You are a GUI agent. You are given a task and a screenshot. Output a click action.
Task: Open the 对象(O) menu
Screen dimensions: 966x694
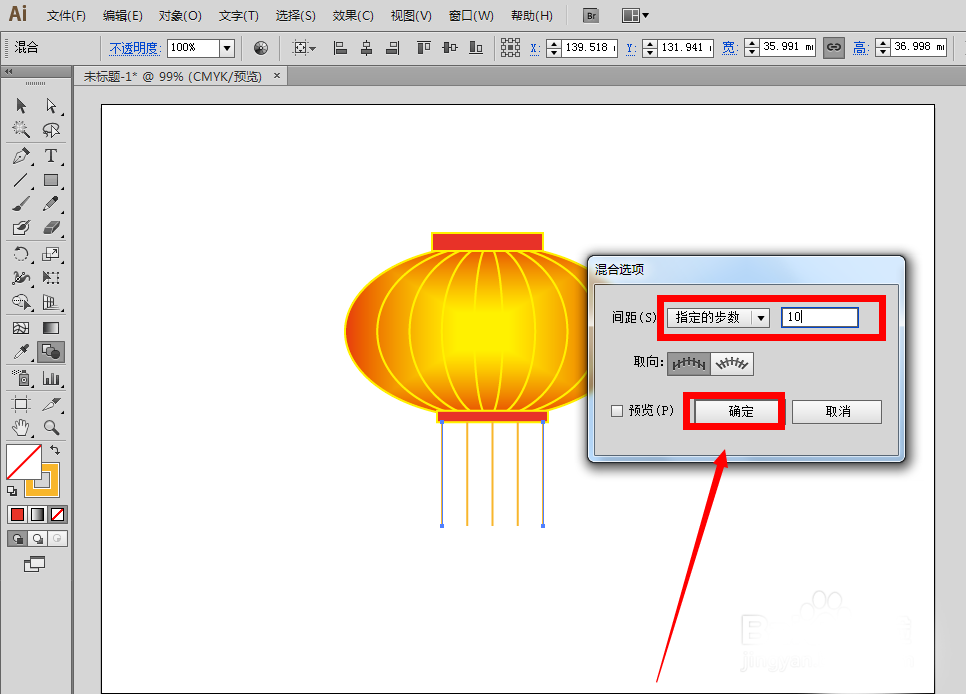point(180,16)
